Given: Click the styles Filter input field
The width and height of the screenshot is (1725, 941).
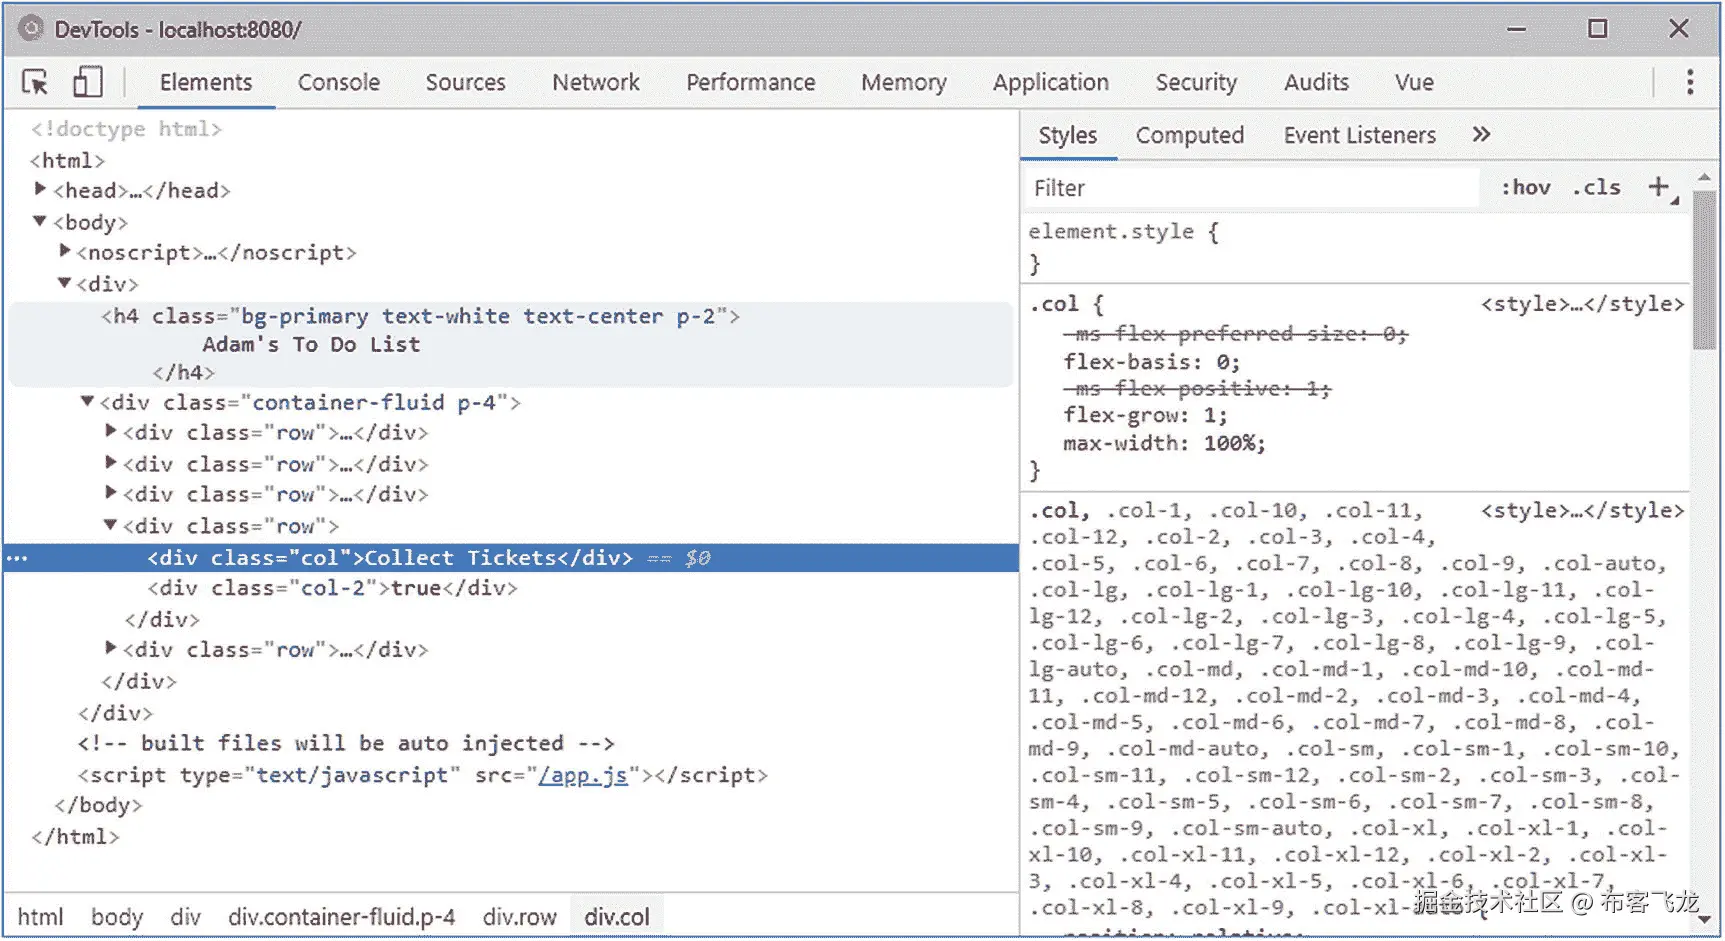Looking at the screenshot, I should point(1253,188).
